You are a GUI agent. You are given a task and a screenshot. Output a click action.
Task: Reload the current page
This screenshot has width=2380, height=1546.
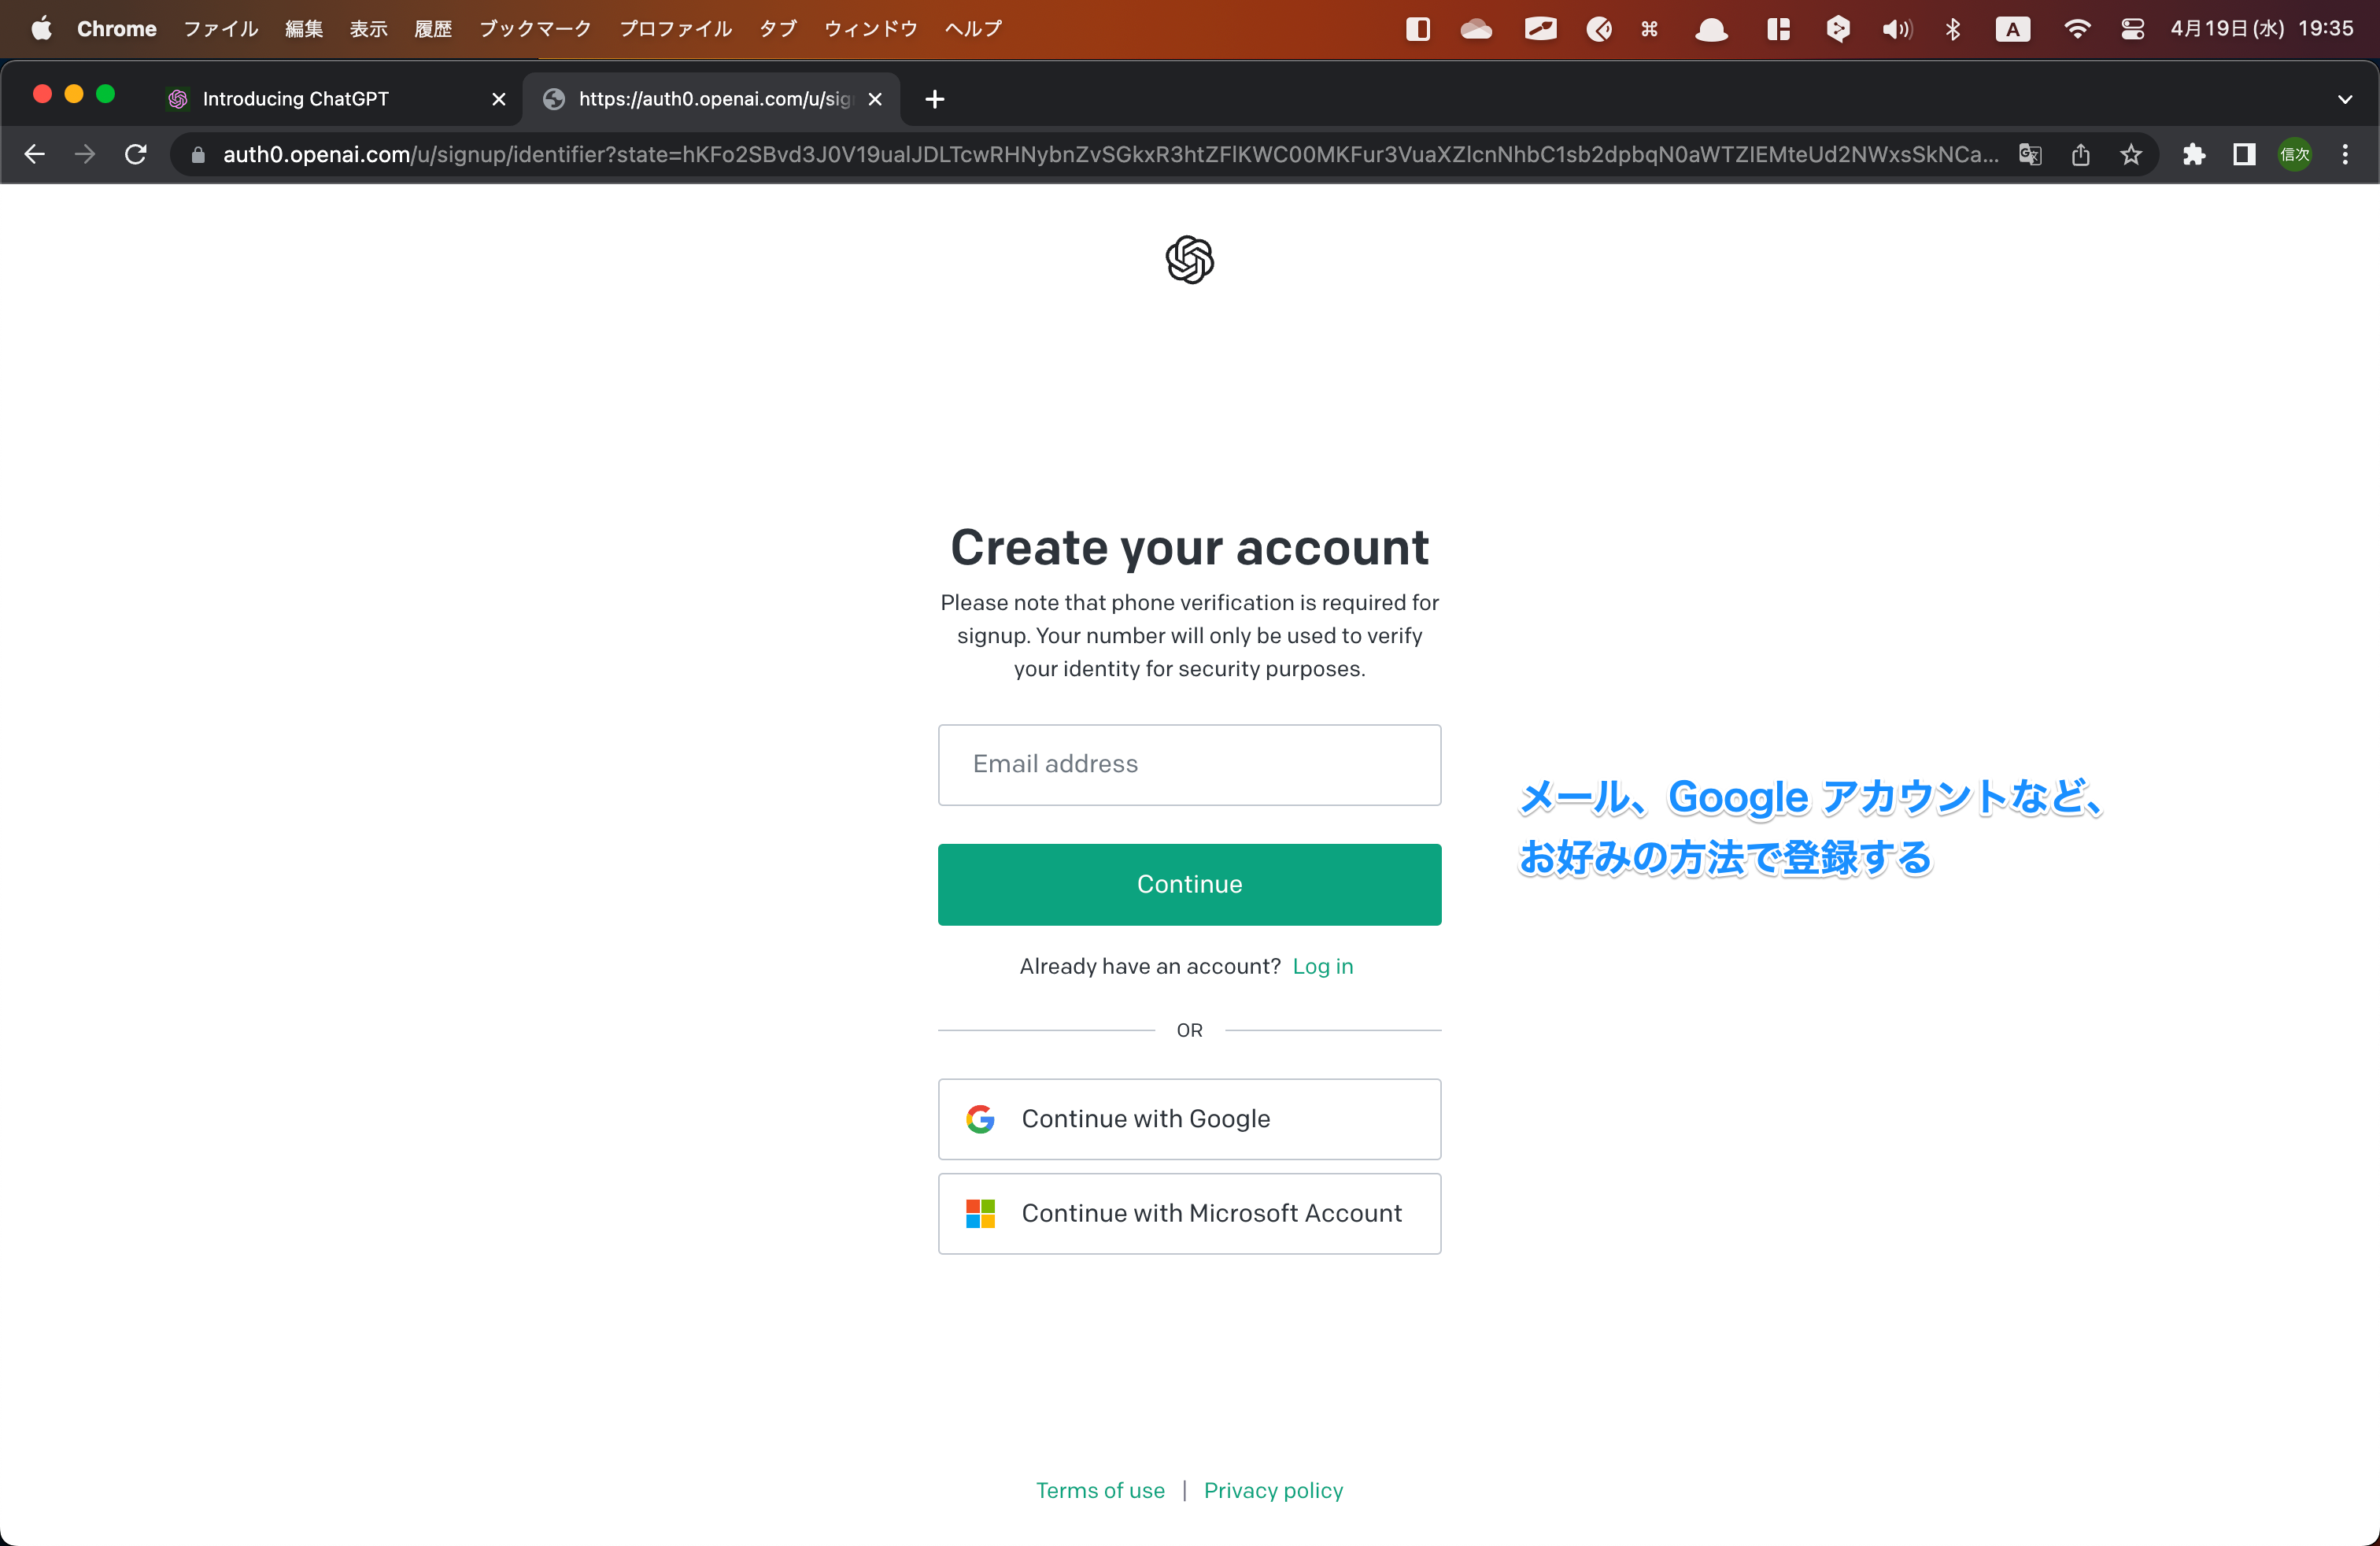pyautogui.click(x=136, y=154)
